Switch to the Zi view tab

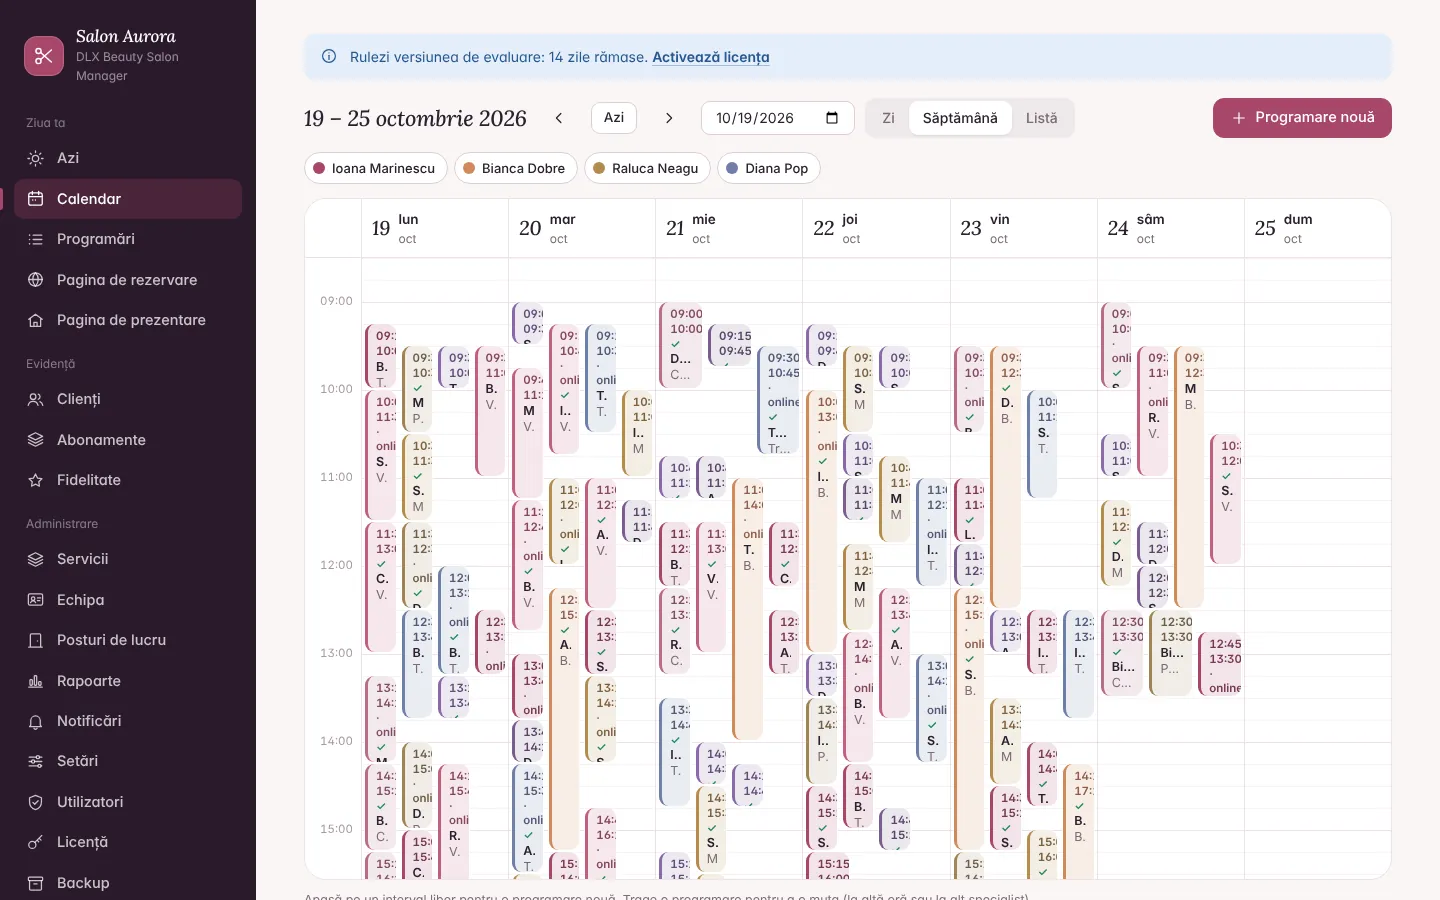coord(888,118)
